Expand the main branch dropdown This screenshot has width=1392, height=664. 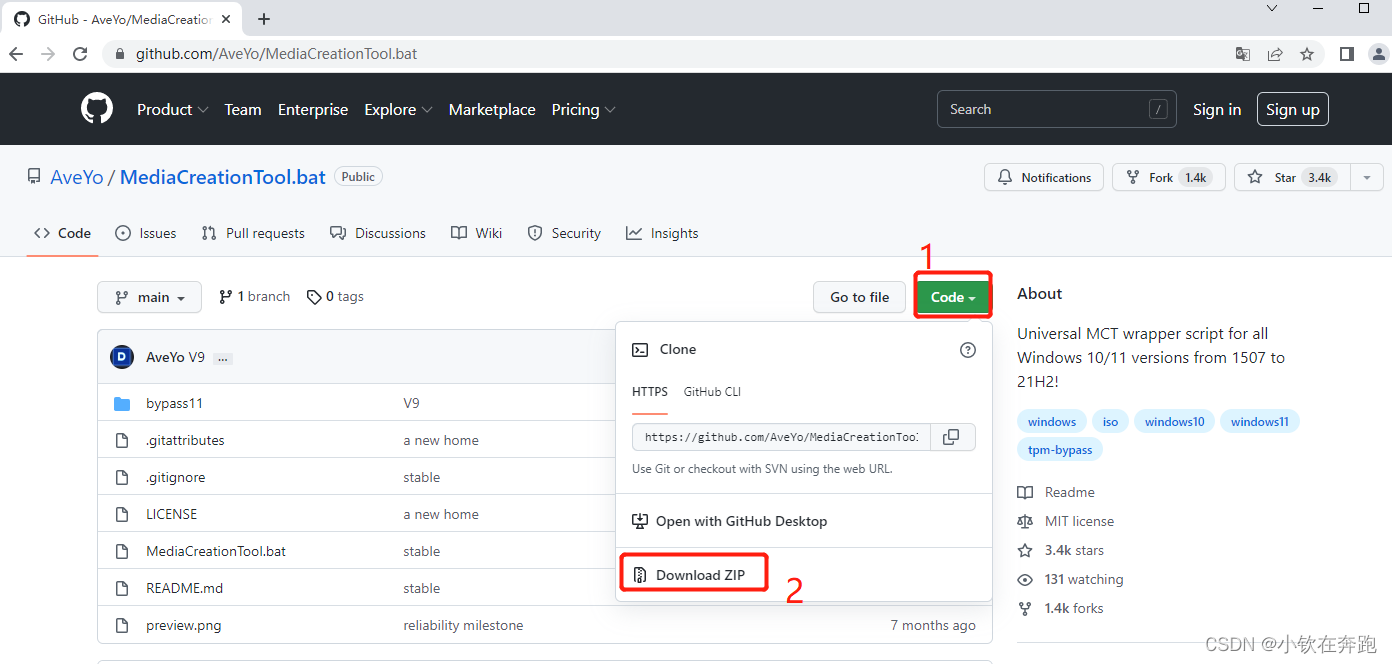(150, 297)
